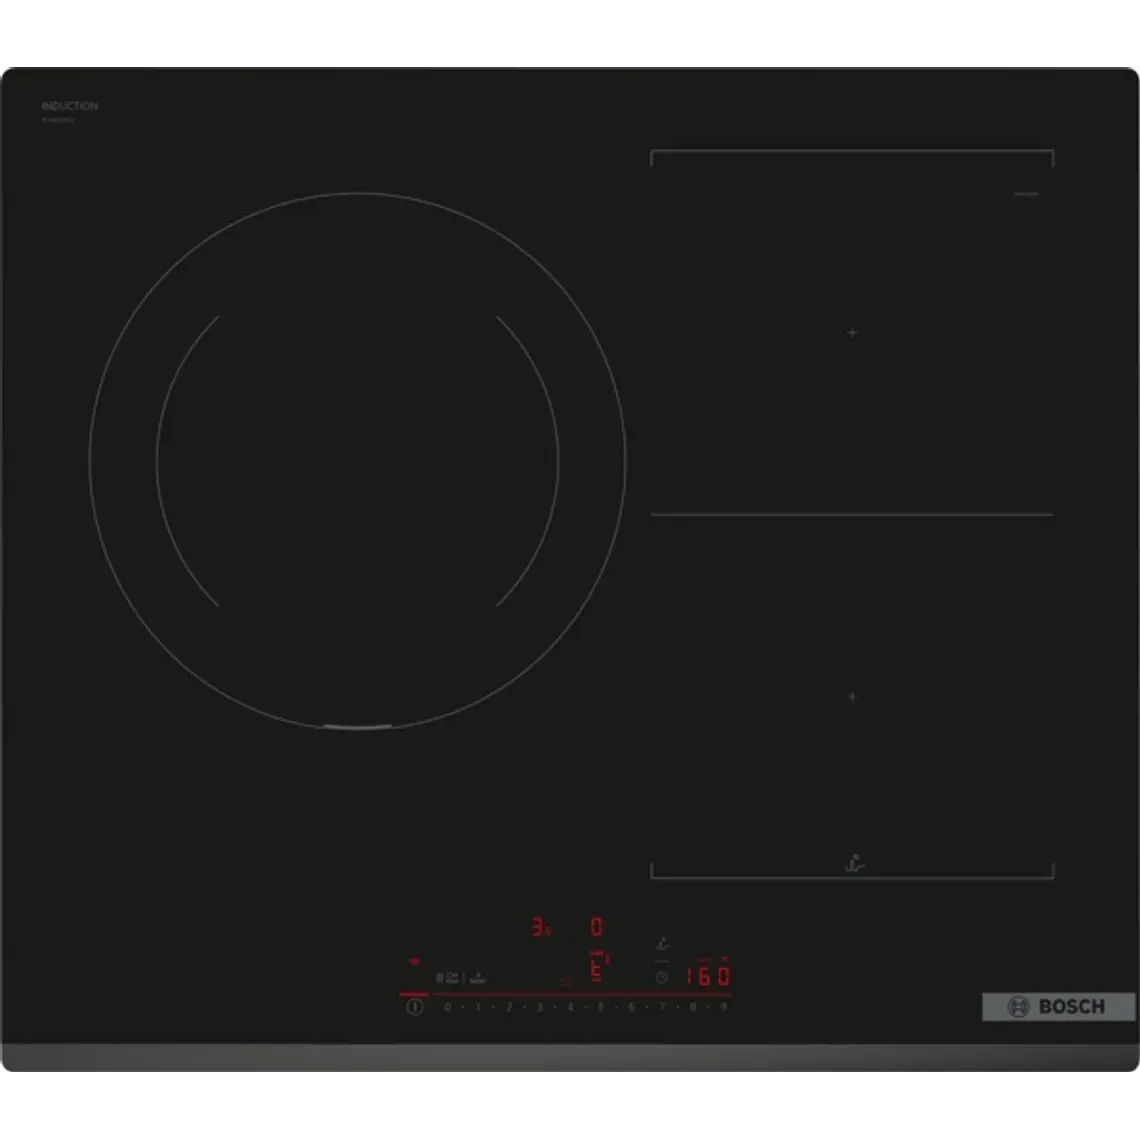Tap the pan symbol at bottom of flex zone
Screen dimensions: 1140x1140
tap(854, 863)
